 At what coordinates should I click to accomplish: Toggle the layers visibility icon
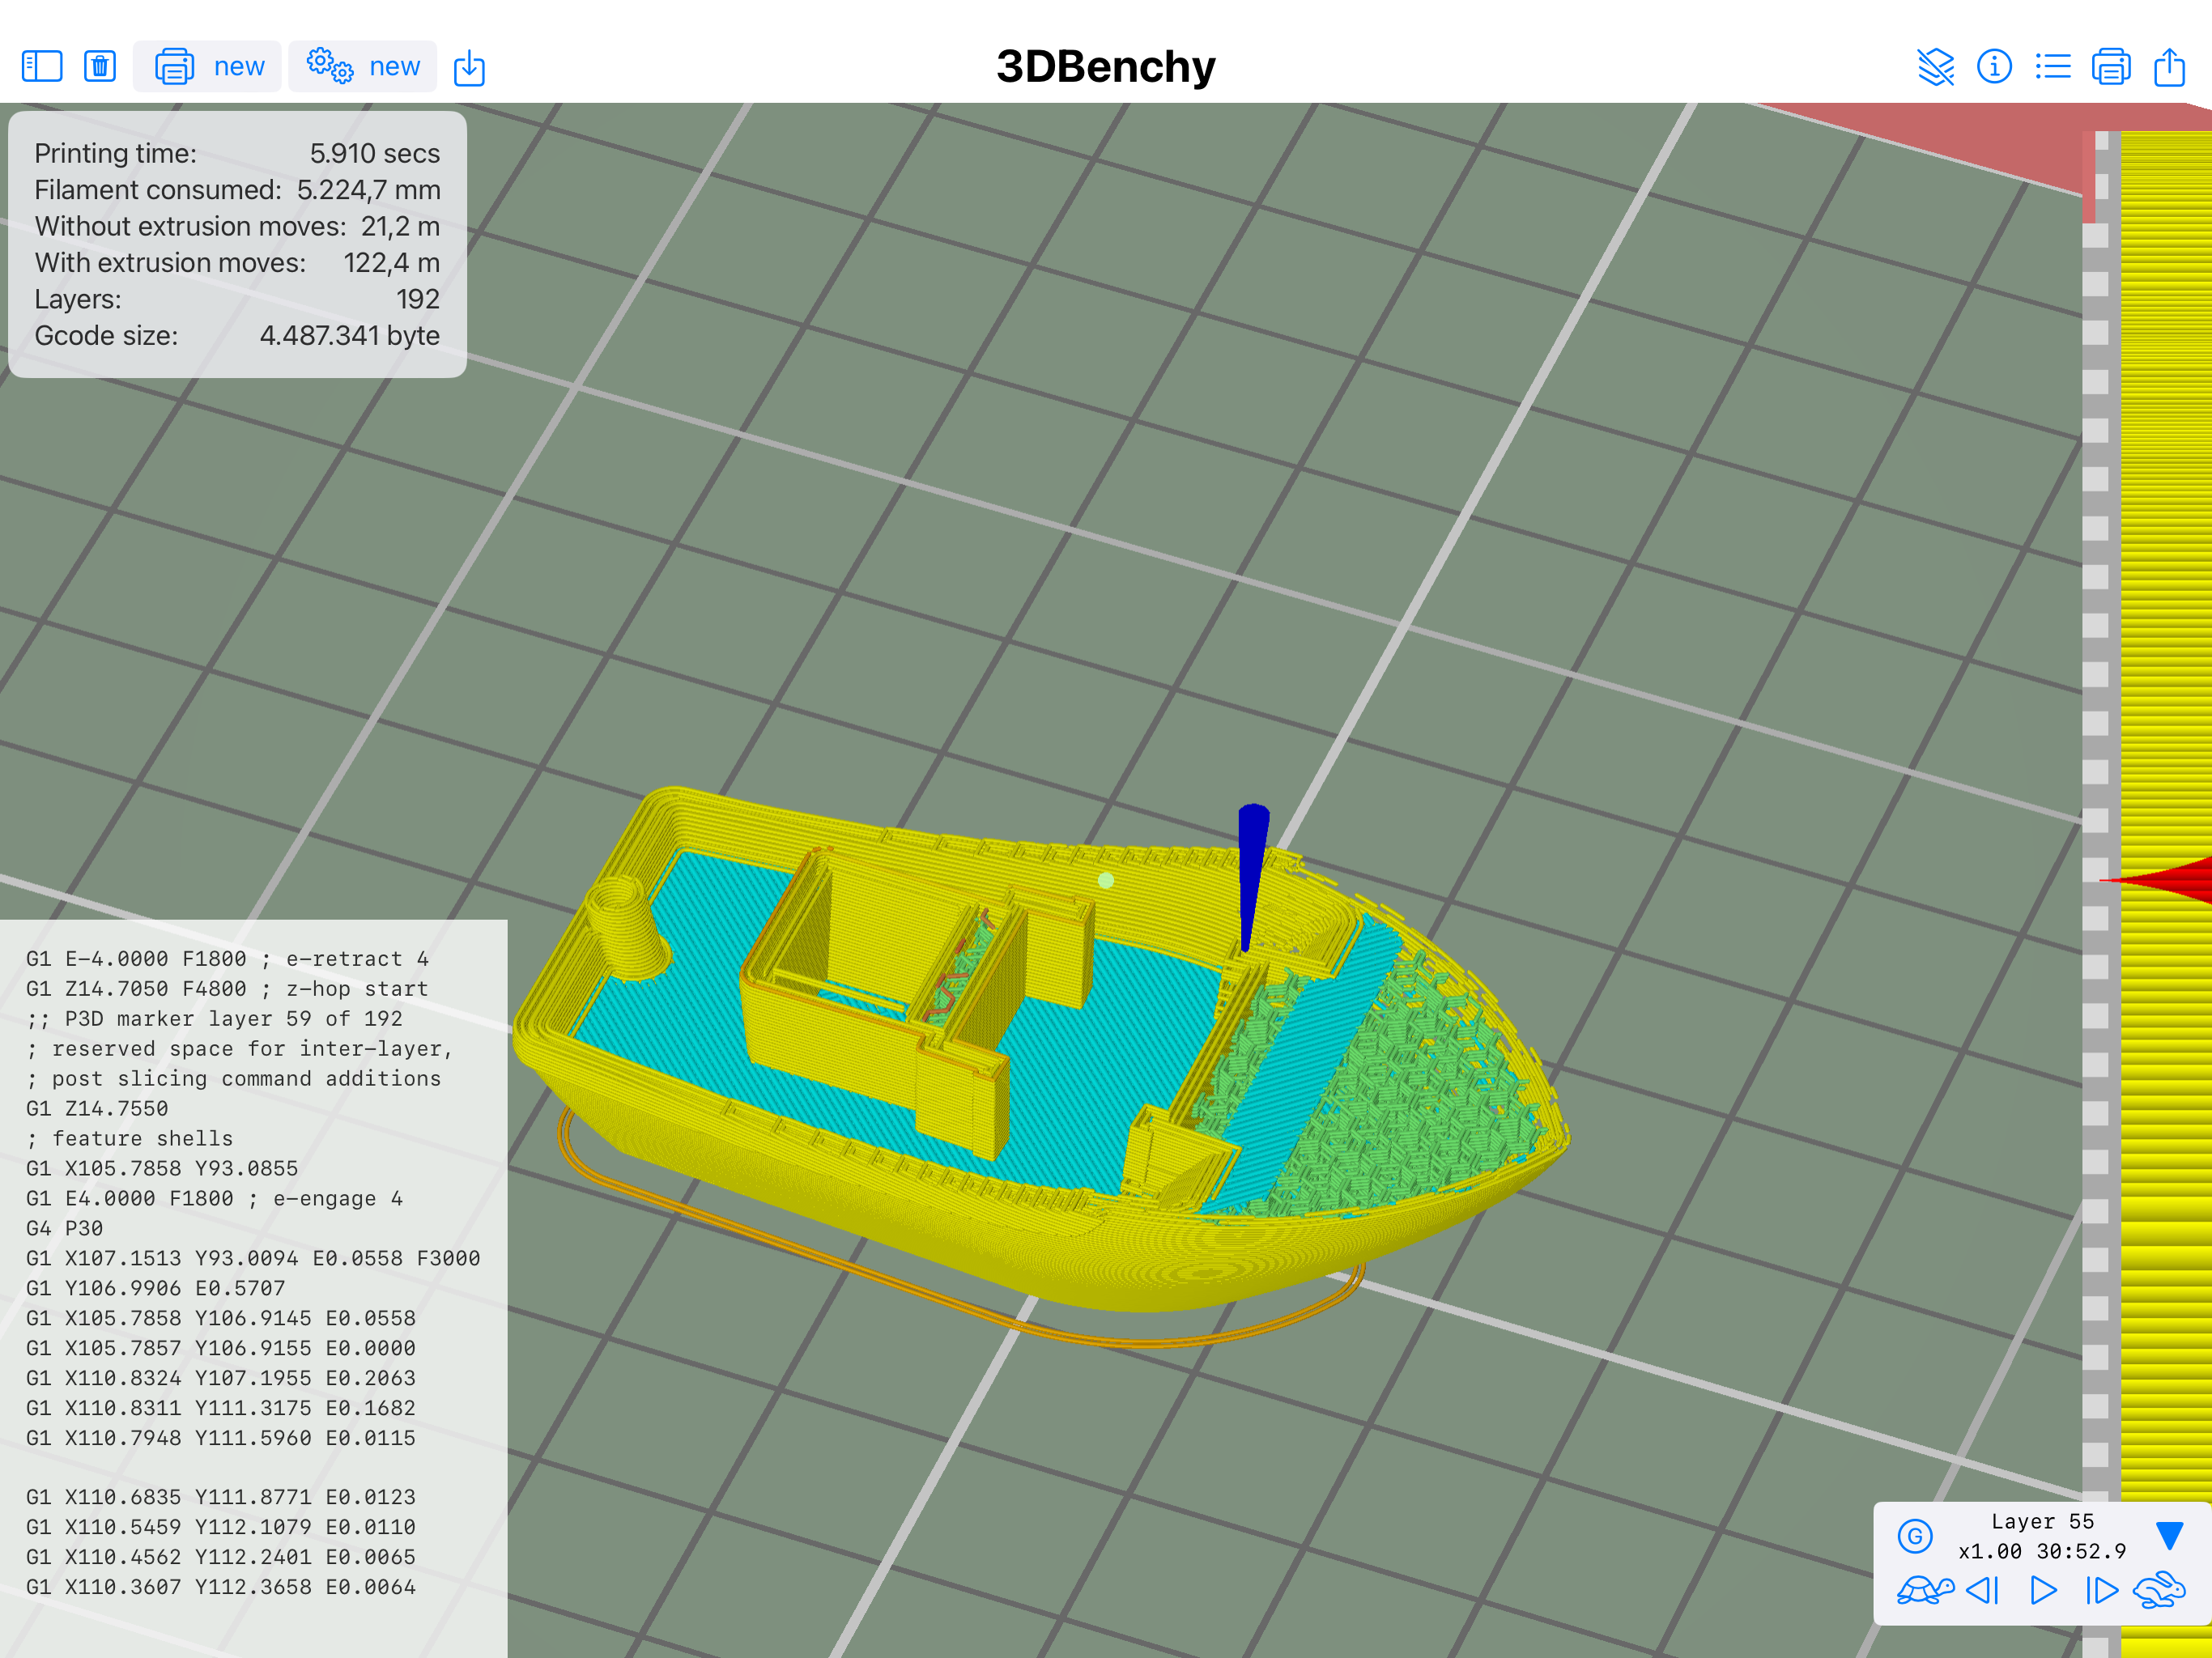coord(1936,67)
